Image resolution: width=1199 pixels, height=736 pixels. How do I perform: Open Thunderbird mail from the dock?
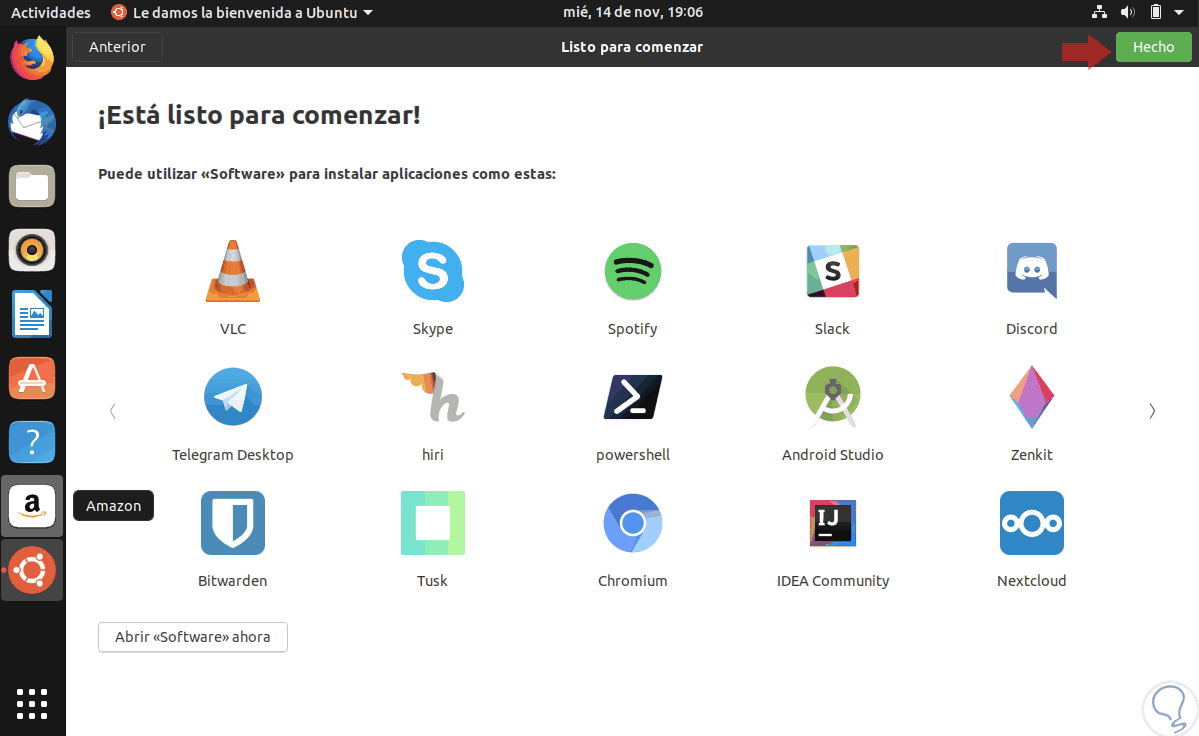coord(31,122)
